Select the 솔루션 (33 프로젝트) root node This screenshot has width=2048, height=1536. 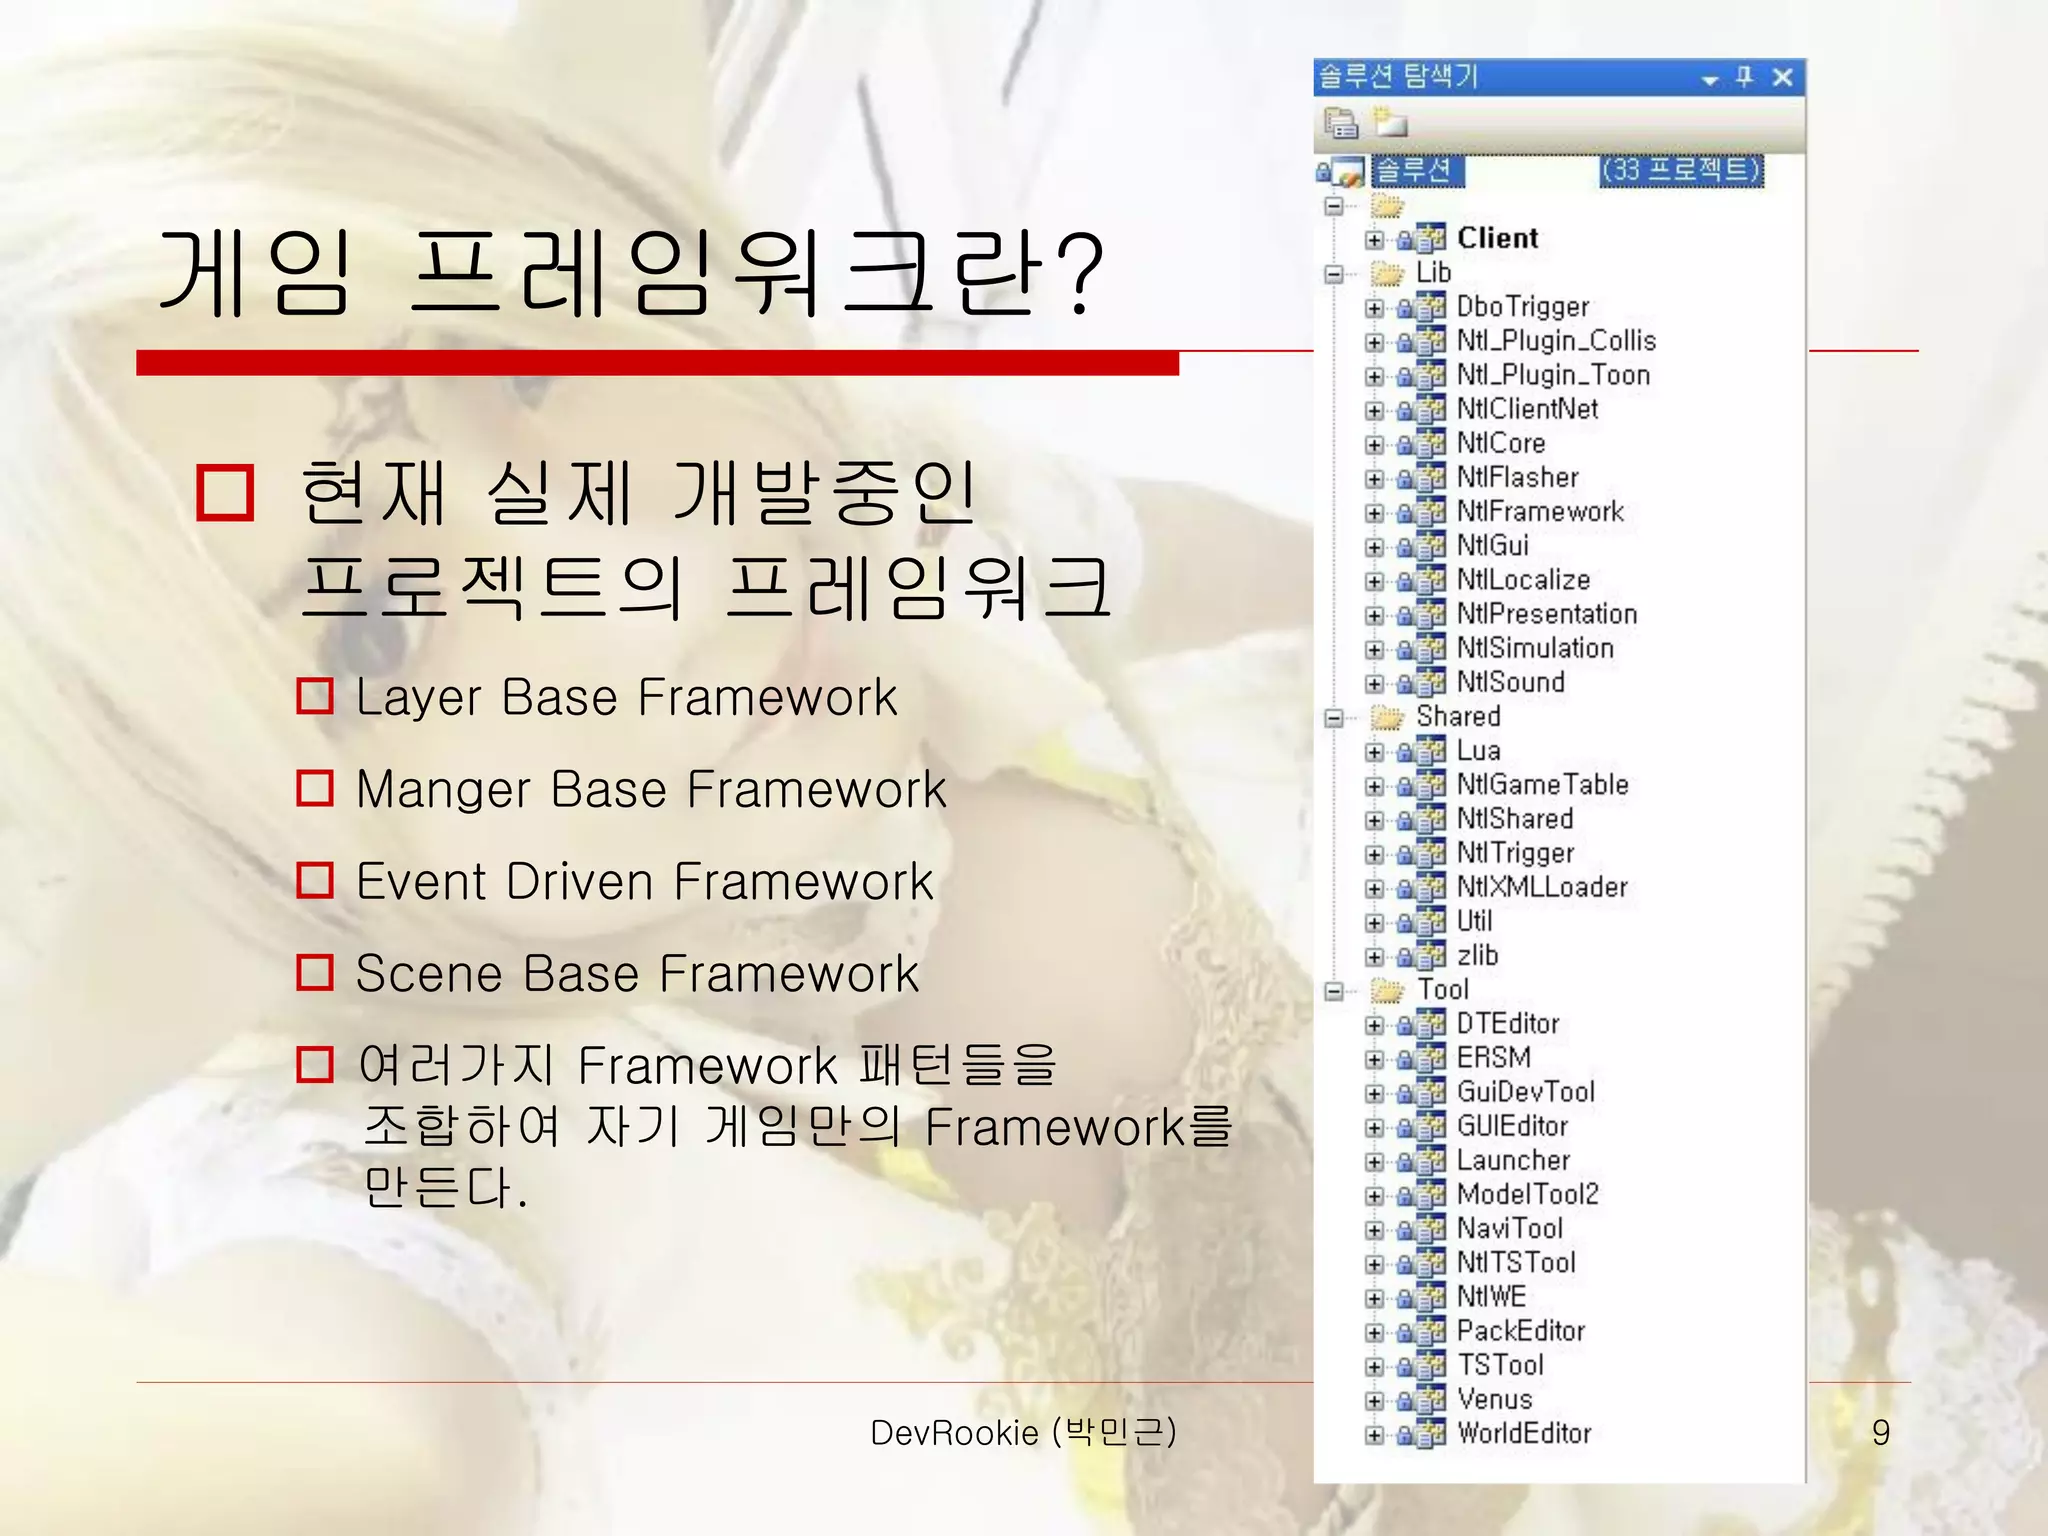[x=1568, y=171]
